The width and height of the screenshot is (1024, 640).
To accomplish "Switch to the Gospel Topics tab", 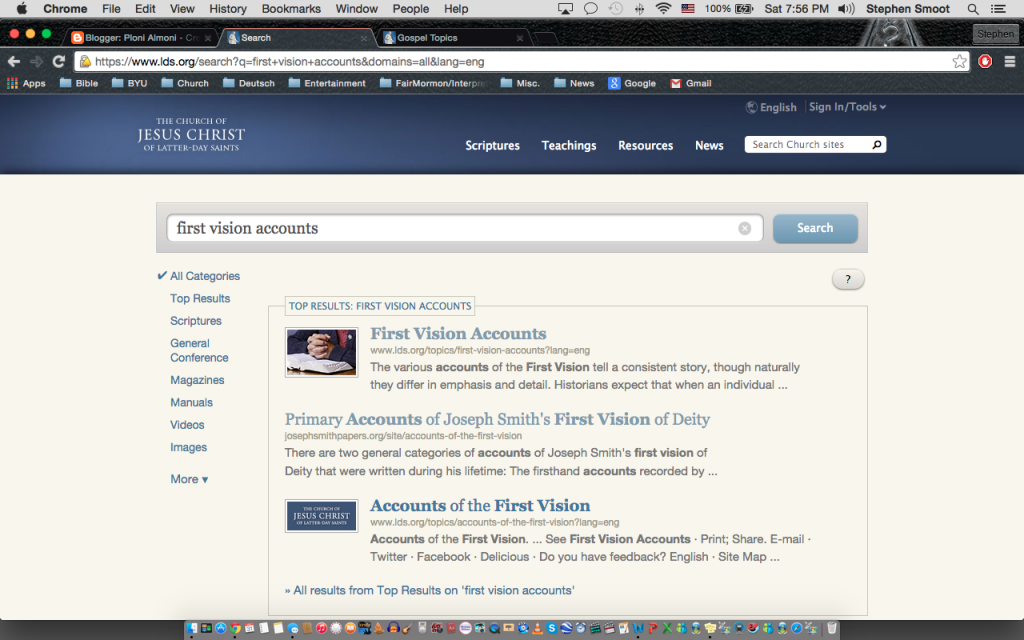I will pos(453,38).
